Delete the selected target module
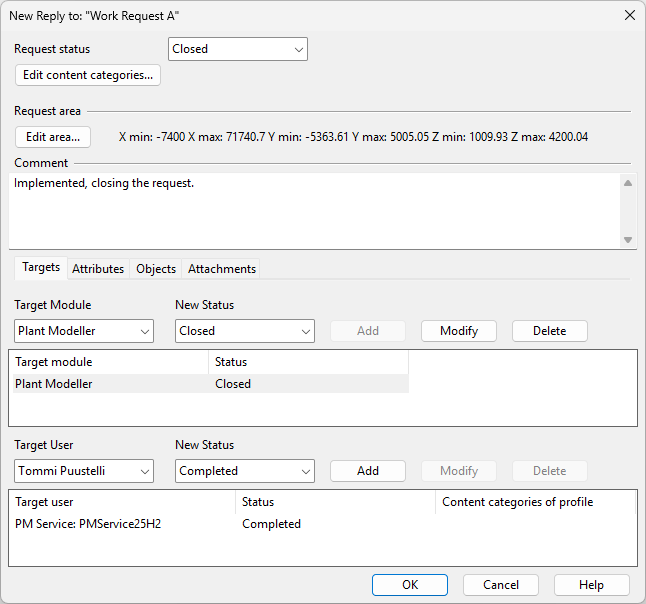 549,331
